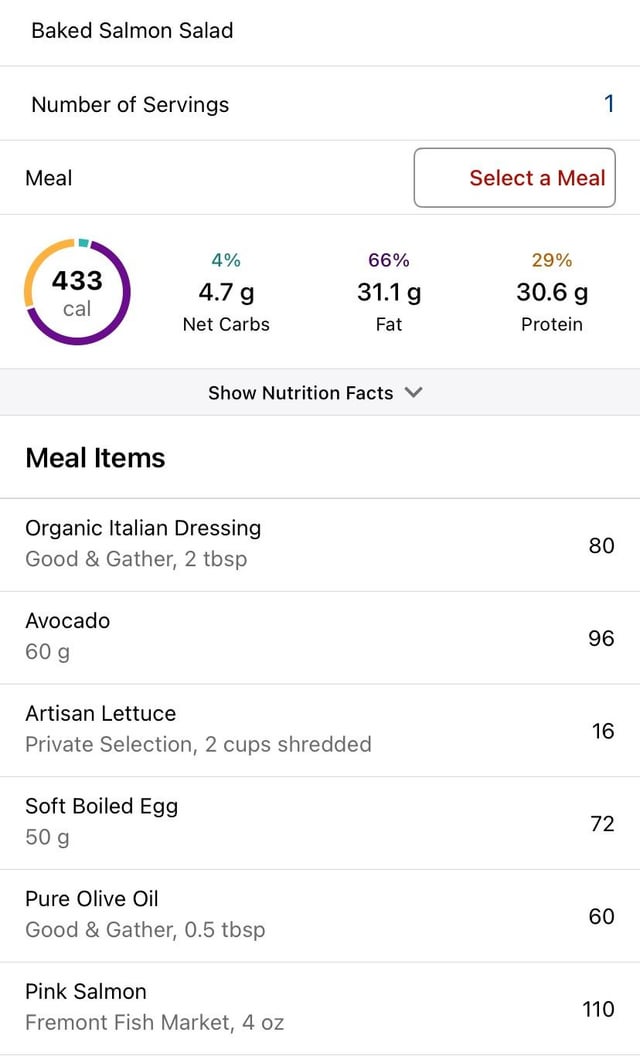This screenshot has width=640, height=1056.
Task: Tap the Select a Meal button
Action: pos(515,178)
